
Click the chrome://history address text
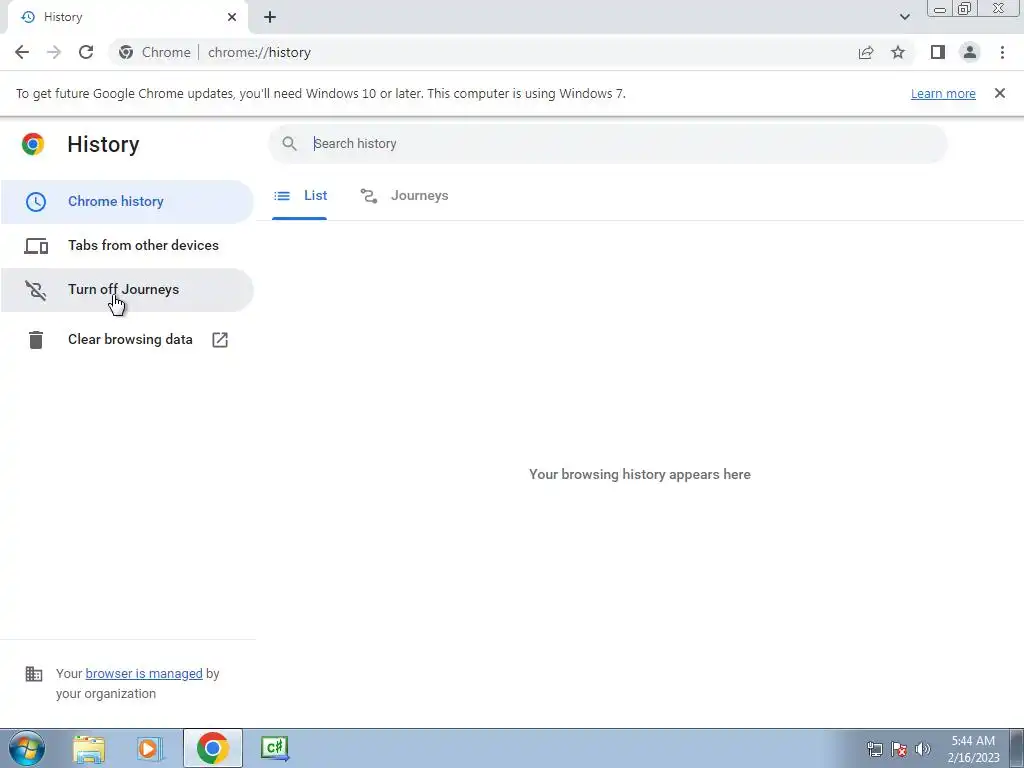[259, 52]
